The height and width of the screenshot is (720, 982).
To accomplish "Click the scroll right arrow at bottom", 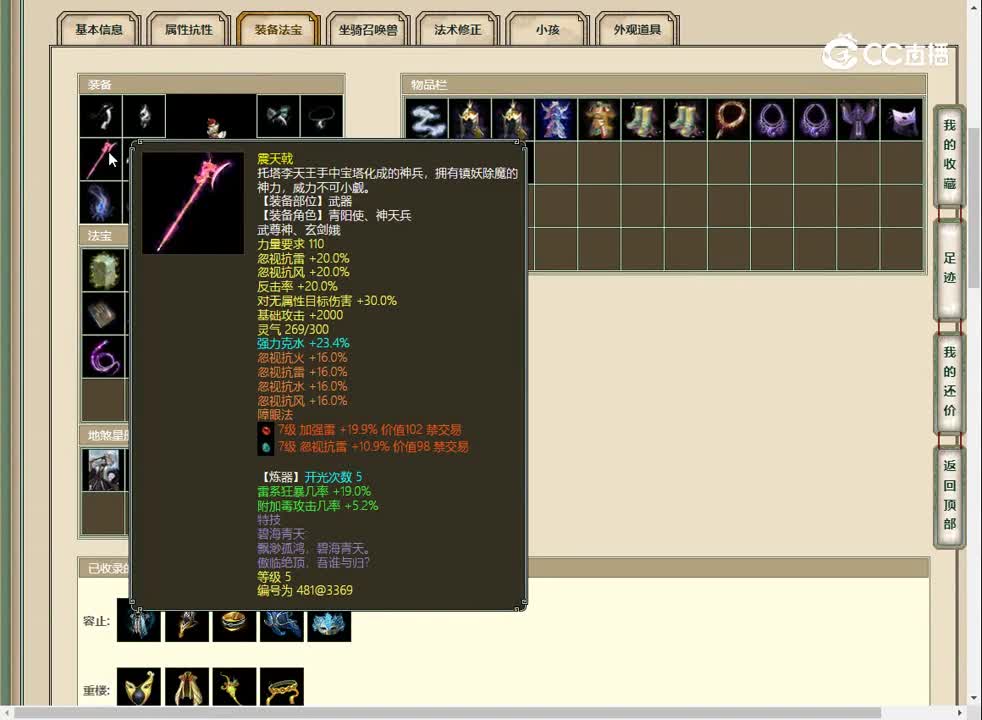I will (x=961, y=713).
